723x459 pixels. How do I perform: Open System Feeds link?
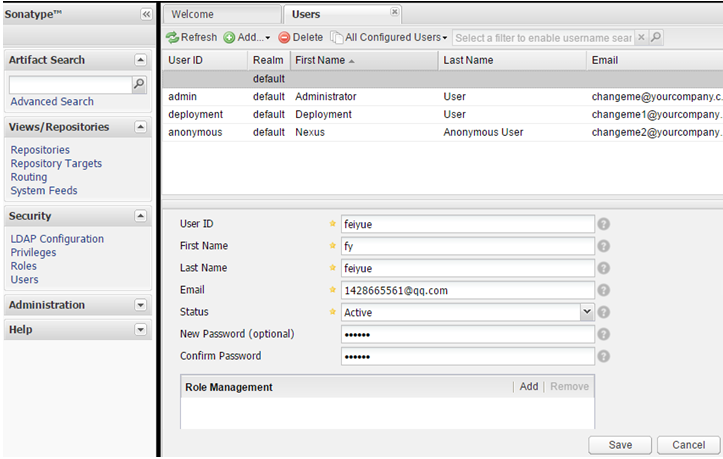tap(44, 191)
